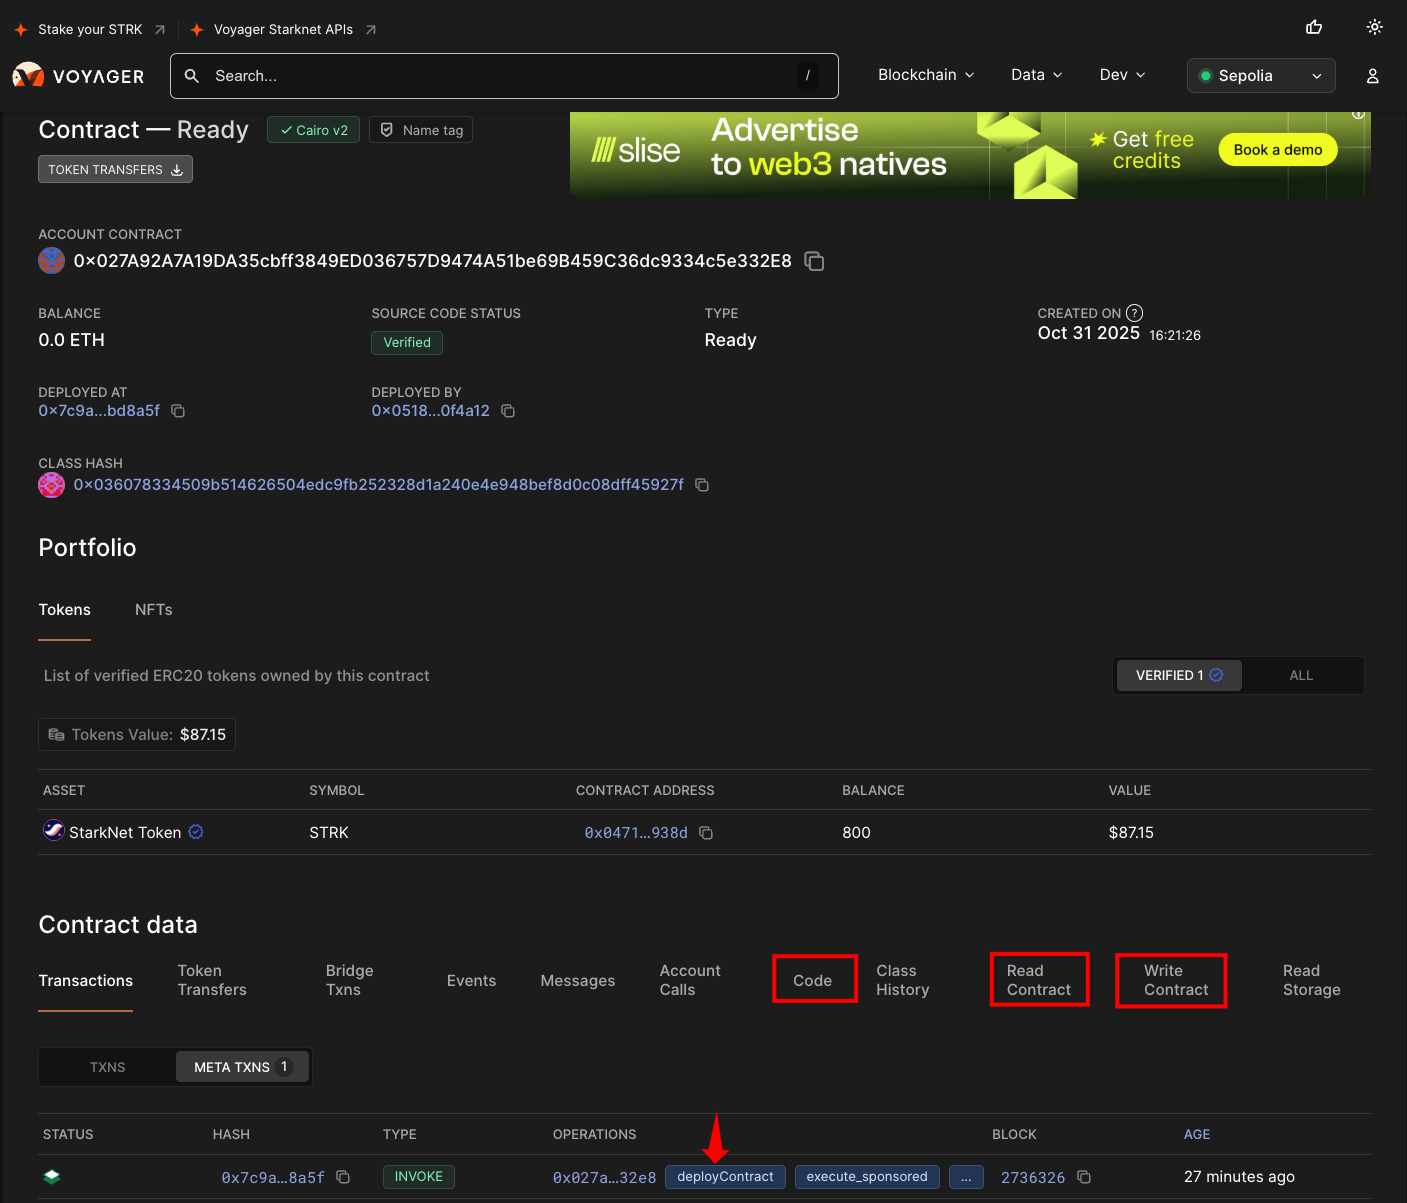
Task: Click the TOKEN TRANSFERS download icon
Action: [x=177, y=169]
